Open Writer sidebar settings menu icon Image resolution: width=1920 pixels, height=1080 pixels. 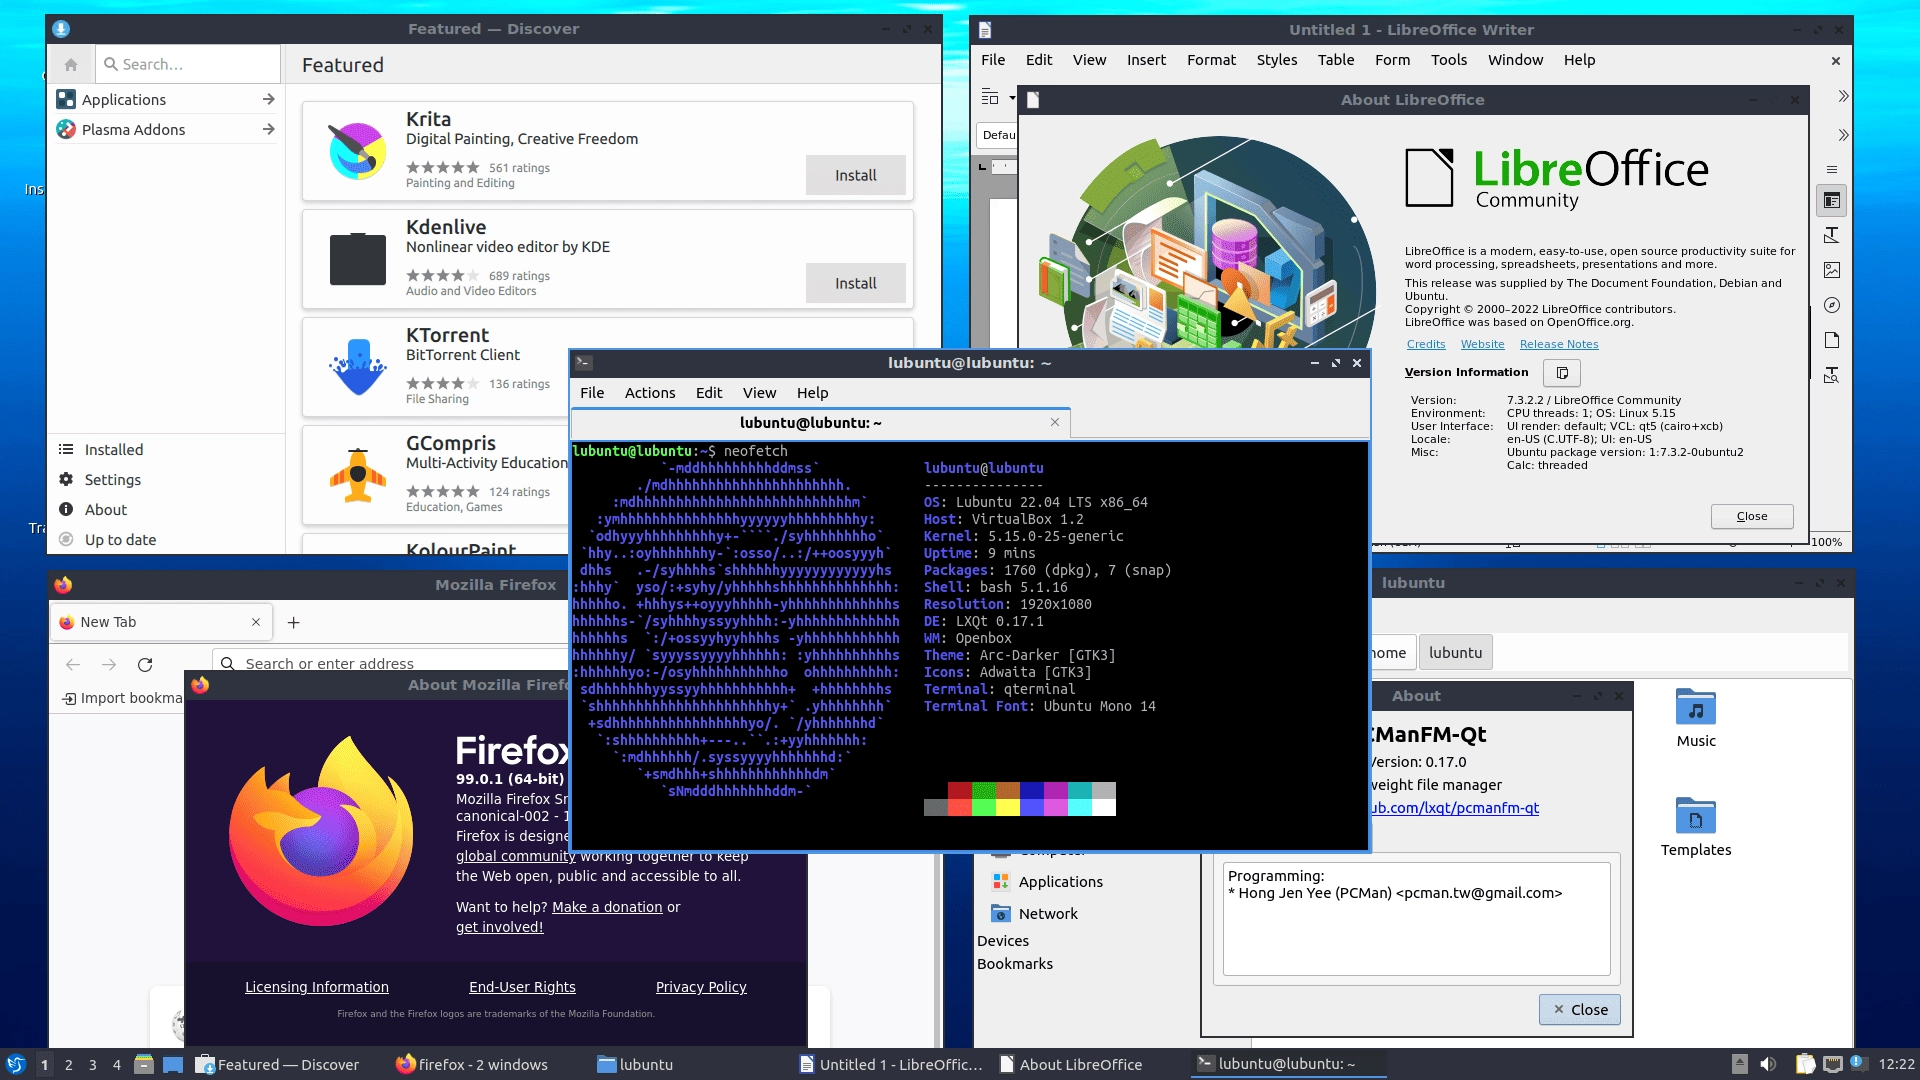(x=1832, y=170)
